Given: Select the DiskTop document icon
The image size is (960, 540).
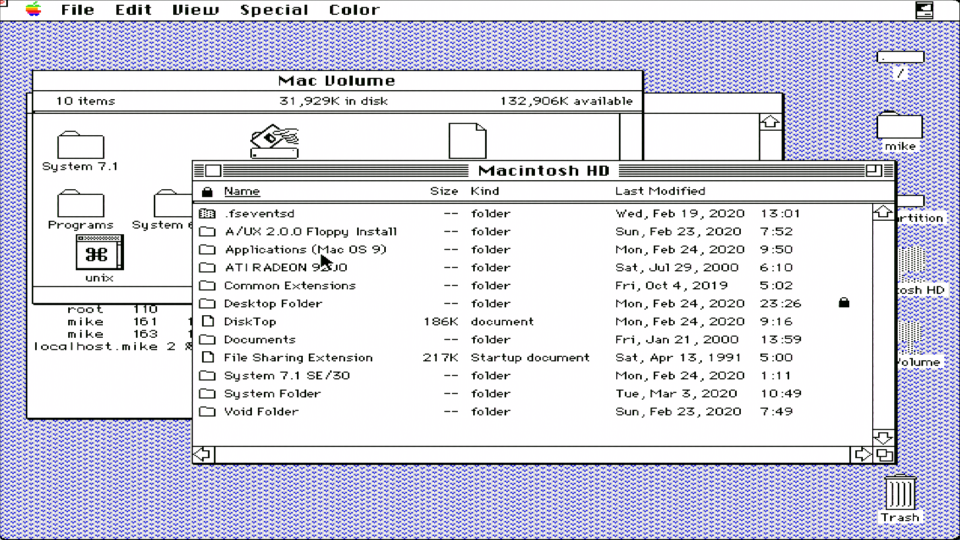Looking at the screenshot, I should 208,321.
